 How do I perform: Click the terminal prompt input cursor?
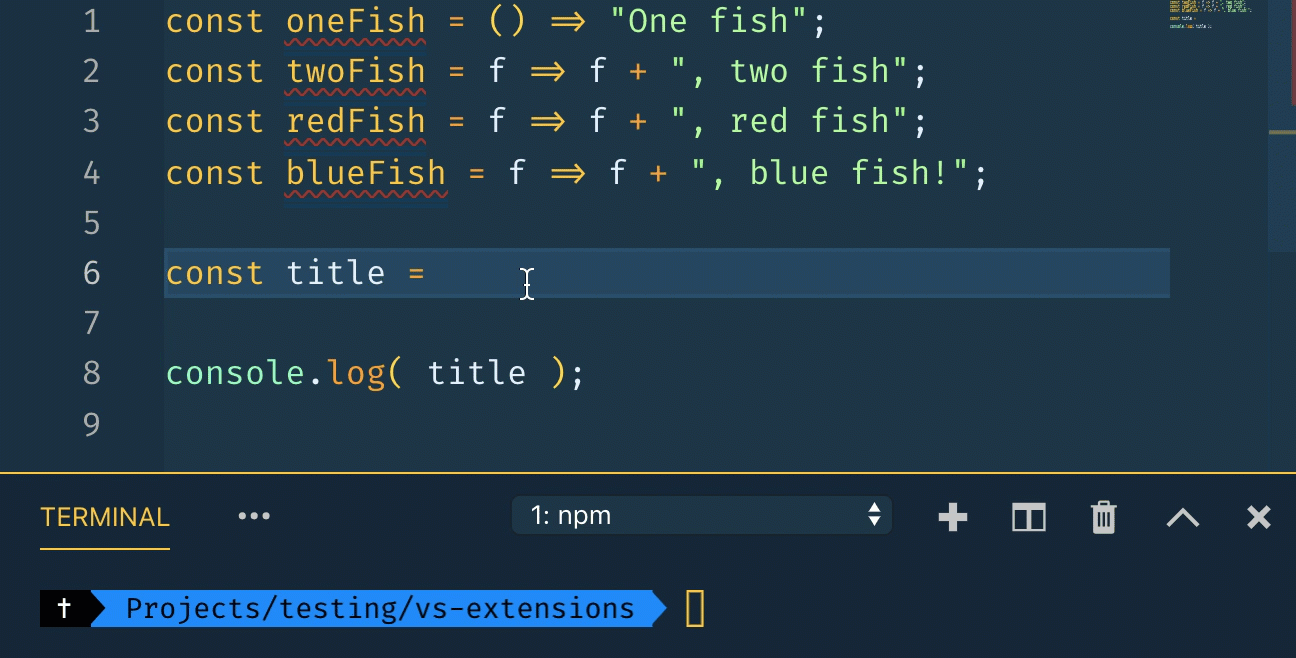(695, 608)
